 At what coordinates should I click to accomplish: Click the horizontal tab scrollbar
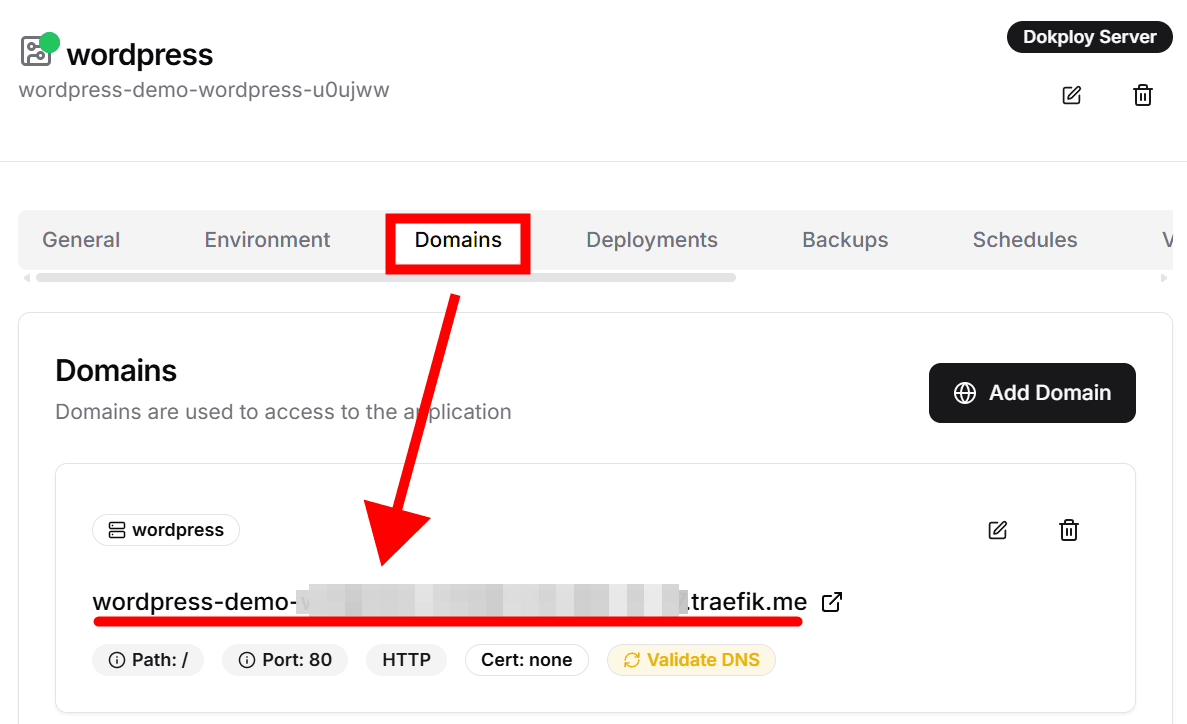385,278
